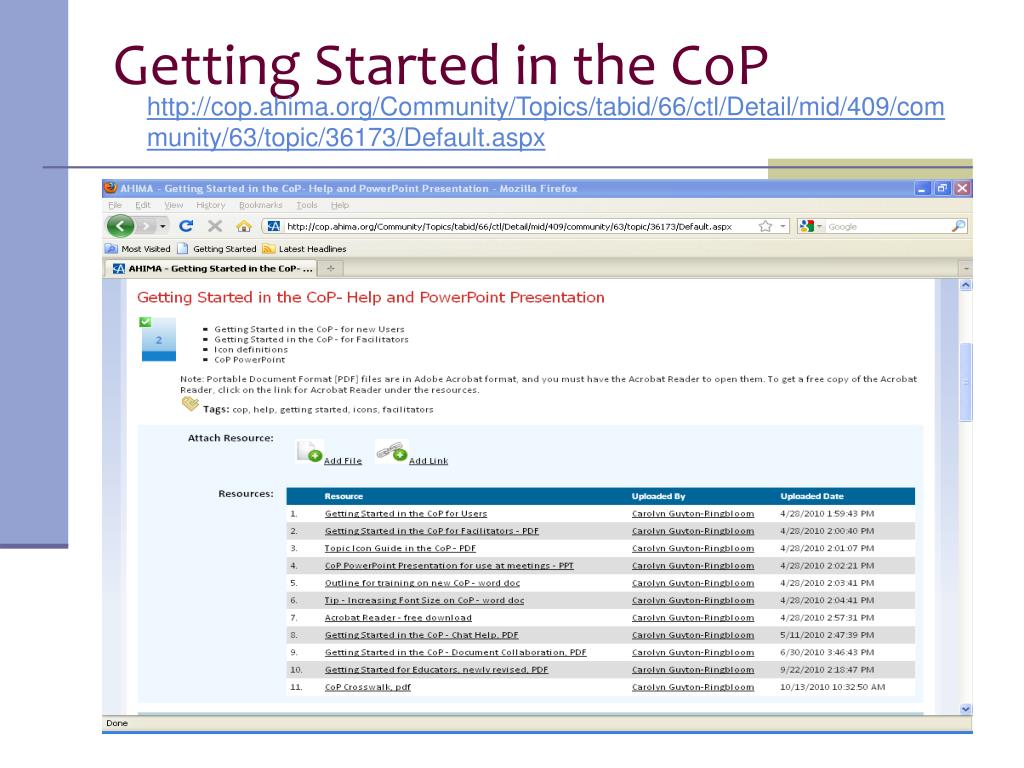
Task: Open the Help menu
Action: pyautogui.click(x=340, y=205)
